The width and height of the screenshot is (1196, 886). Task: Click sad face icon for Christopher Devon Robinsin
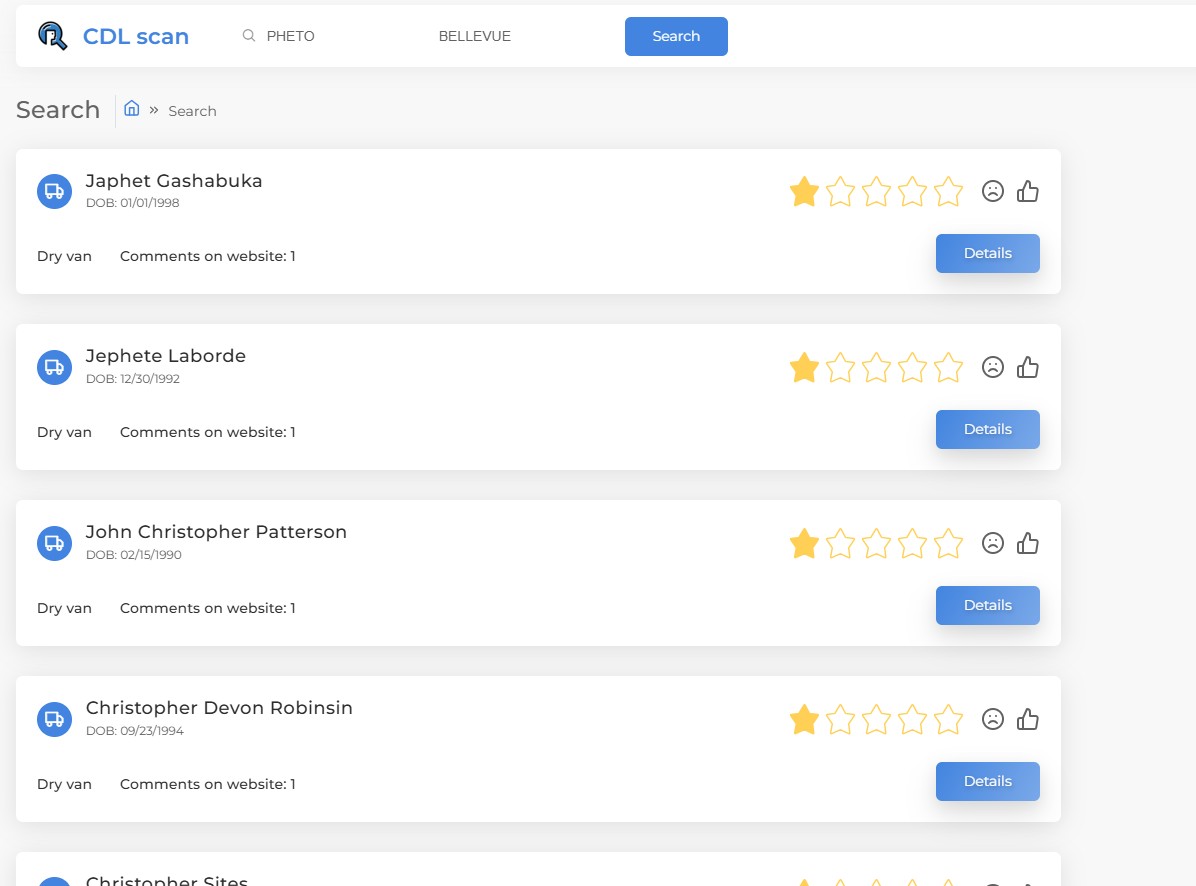(x=992, y=719)
